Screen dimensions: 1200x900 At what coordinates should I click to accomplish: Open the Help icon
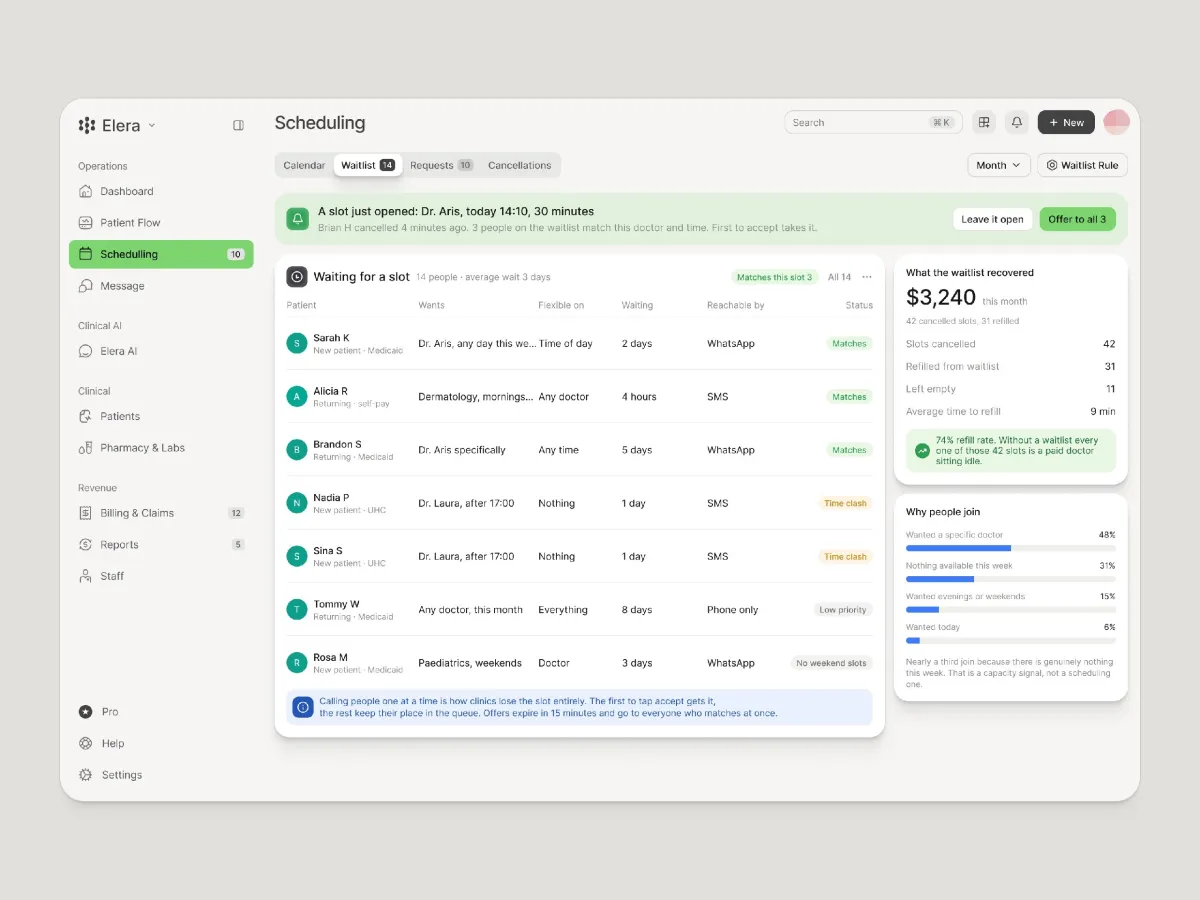coord(86,743)
